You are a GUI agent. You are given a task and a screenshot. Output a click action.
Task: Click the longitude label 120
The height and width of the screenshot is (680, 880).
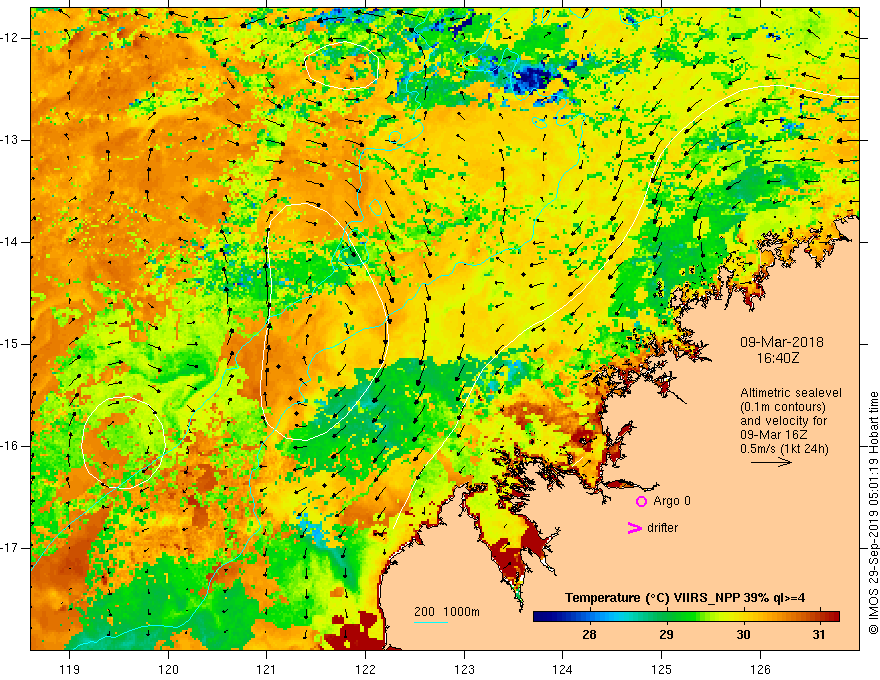(168, 669)
